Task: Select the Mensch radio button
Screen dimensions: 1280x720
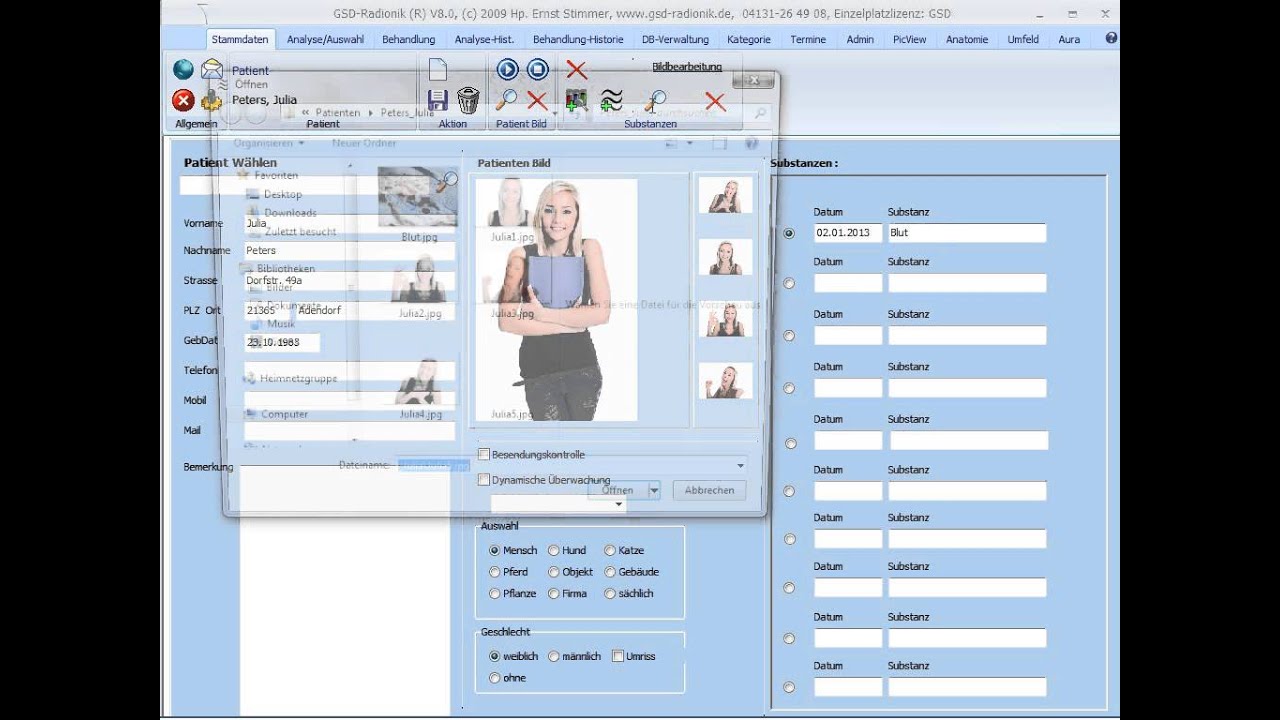Action: click(494, 550)
